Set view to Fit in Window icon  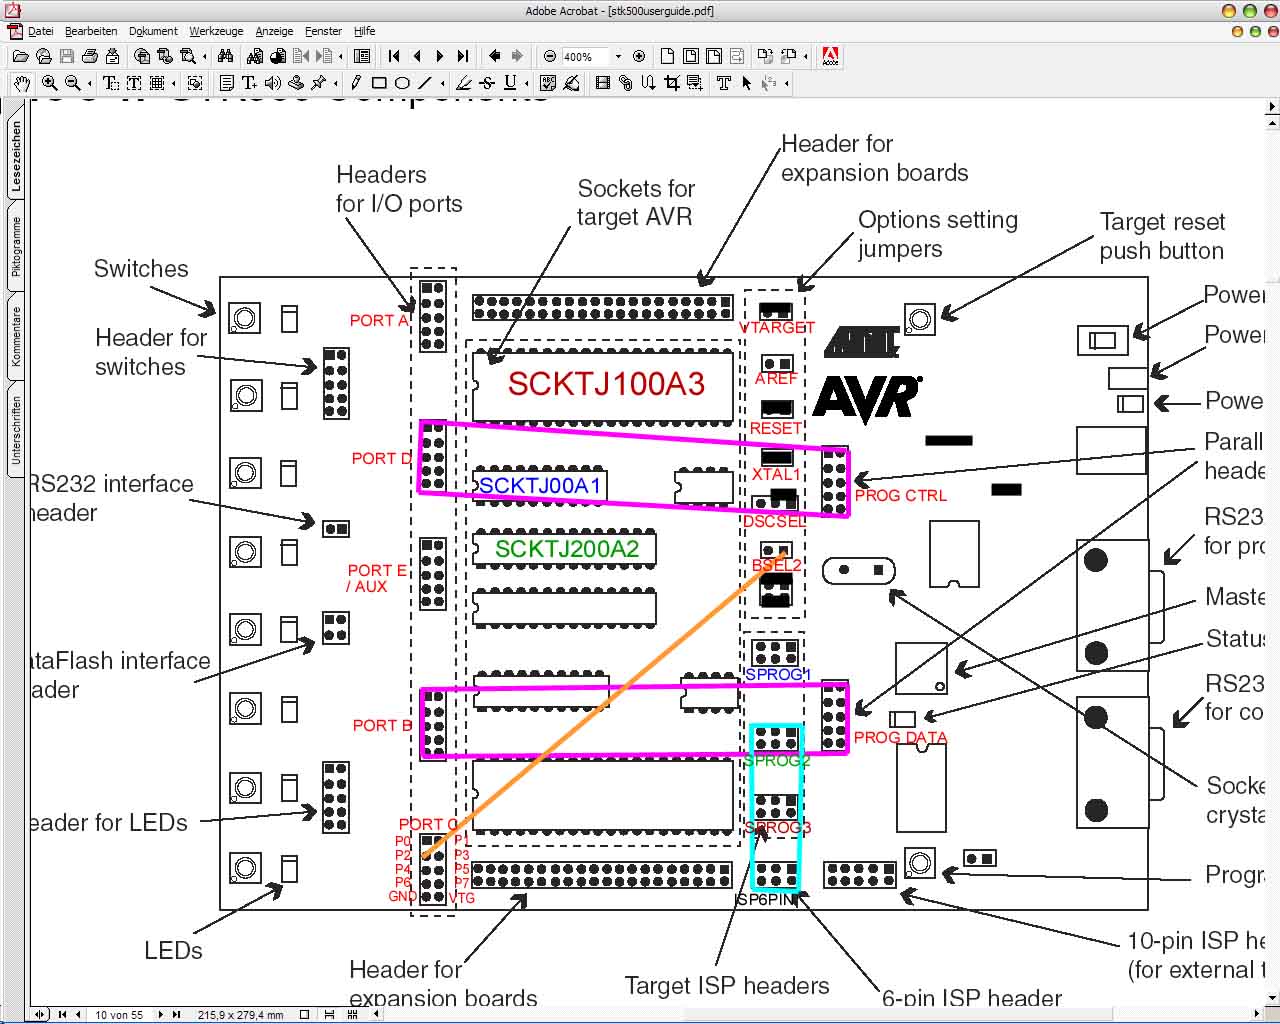[690, 56]
